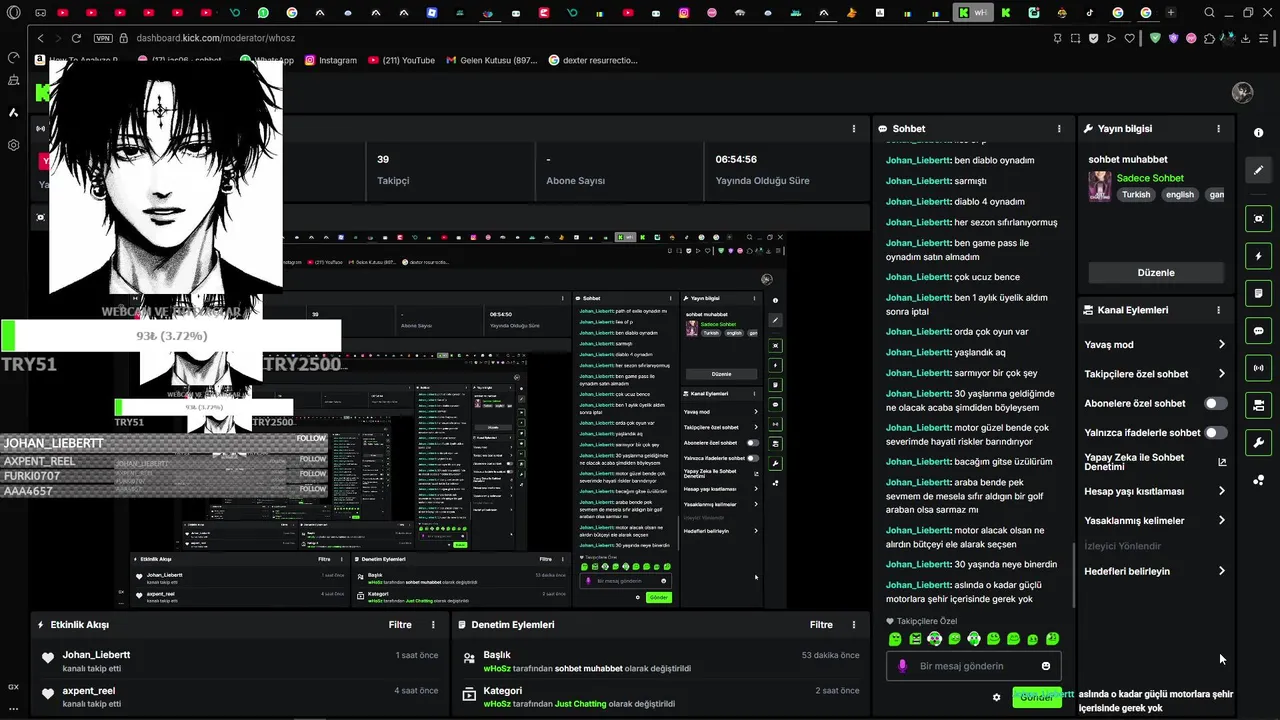The width and height of the screenshot is (1280, 720).
Task: Click the settings gear in left rail
Action: (14, 145)
